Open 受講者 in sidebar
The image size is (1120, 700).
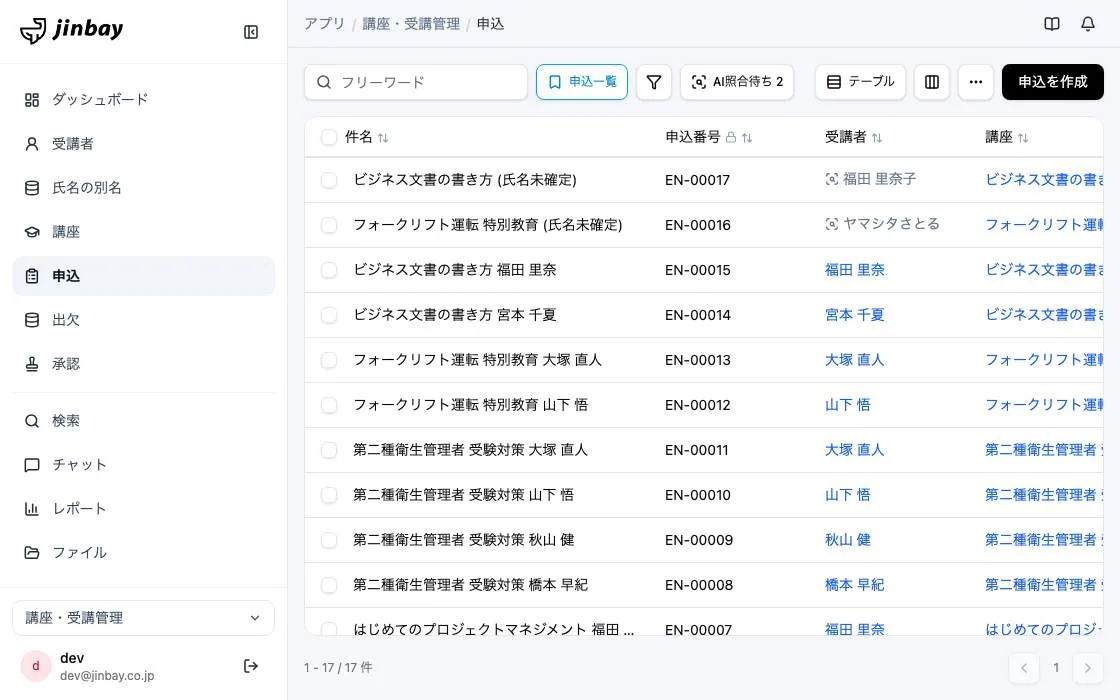point(144,144)
